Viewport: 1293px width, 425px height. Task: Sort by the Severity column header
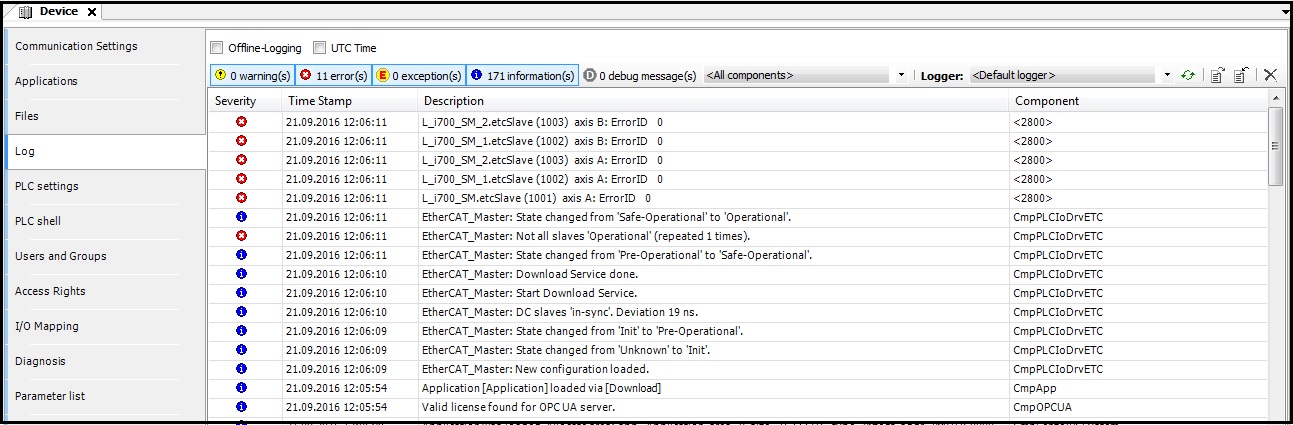(244, 101)
